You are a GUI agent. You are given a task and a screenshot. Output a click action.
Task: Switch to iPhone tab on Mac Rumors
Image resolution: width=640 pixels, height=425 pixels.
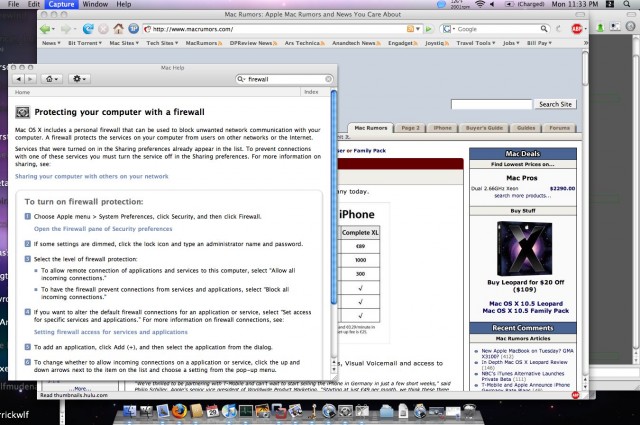point(442,128)
